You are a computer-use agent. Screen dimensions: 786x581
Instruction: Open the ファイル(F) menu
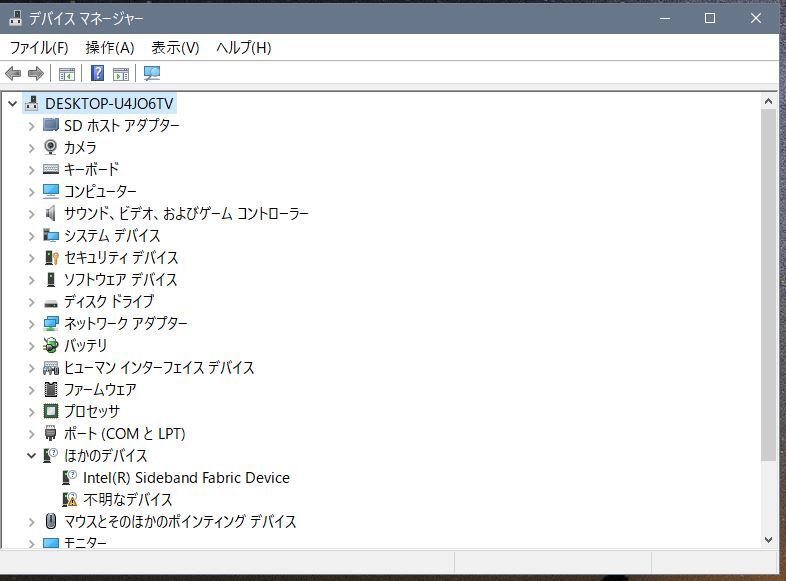(x=39, y=48)
